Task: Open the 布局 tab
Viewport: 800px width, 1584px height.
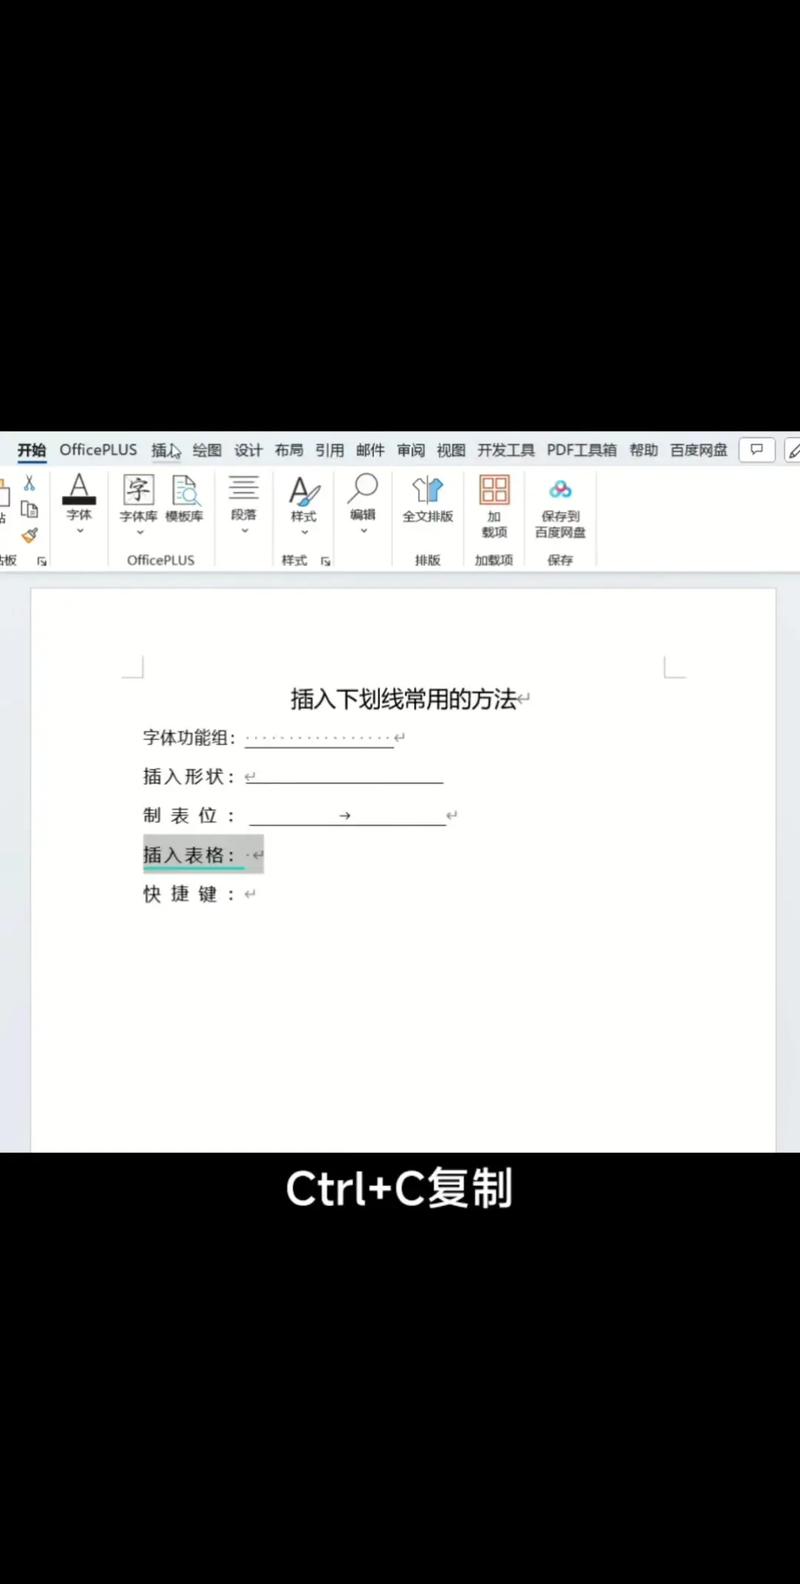Action: 289,450
